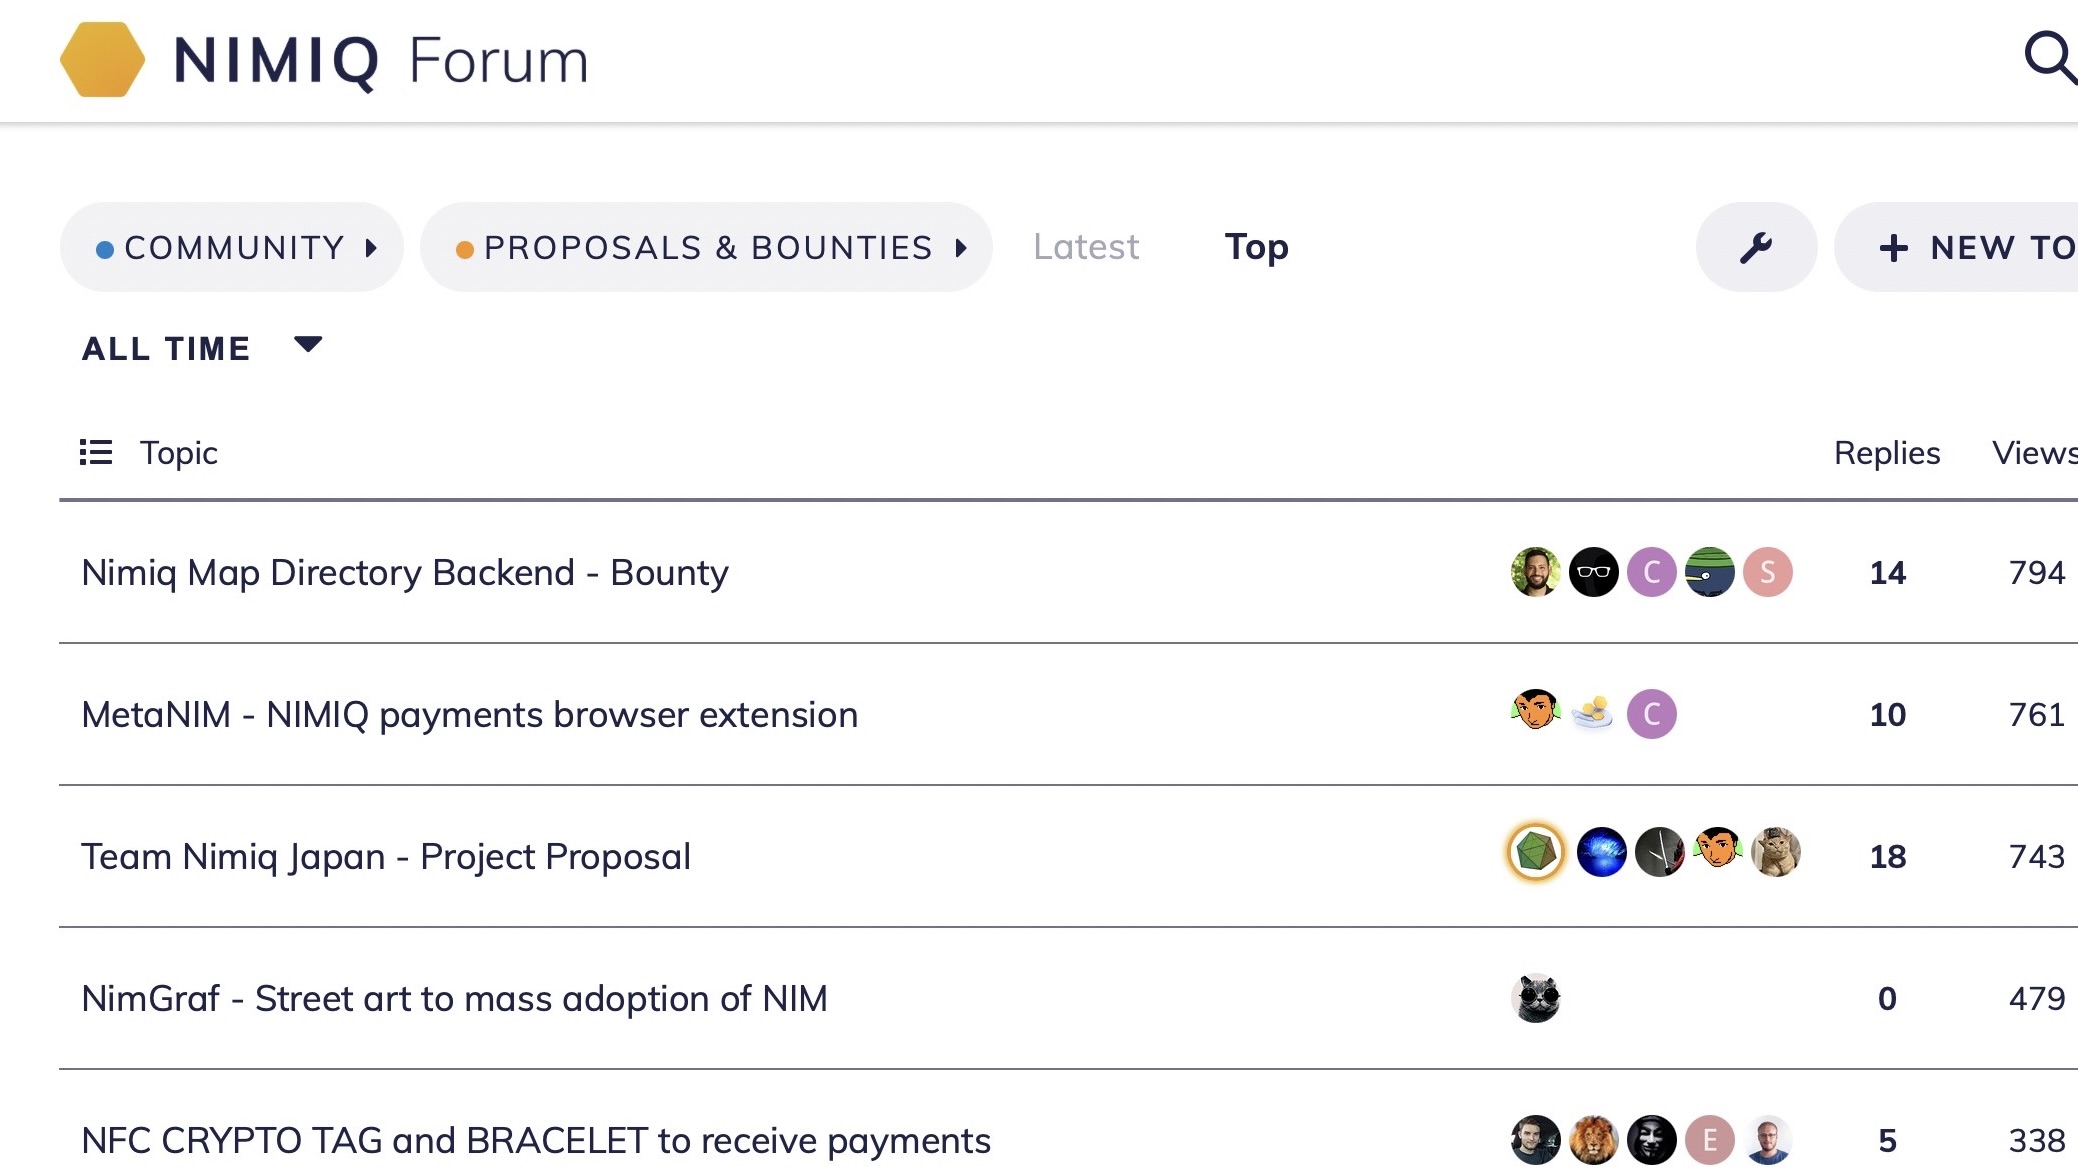This screenshot has width=2078, height=1169.
Task: Open Team Nimiq Japan - Project Proposal topic
Action: pyautogui.click(x=386, y=856)
